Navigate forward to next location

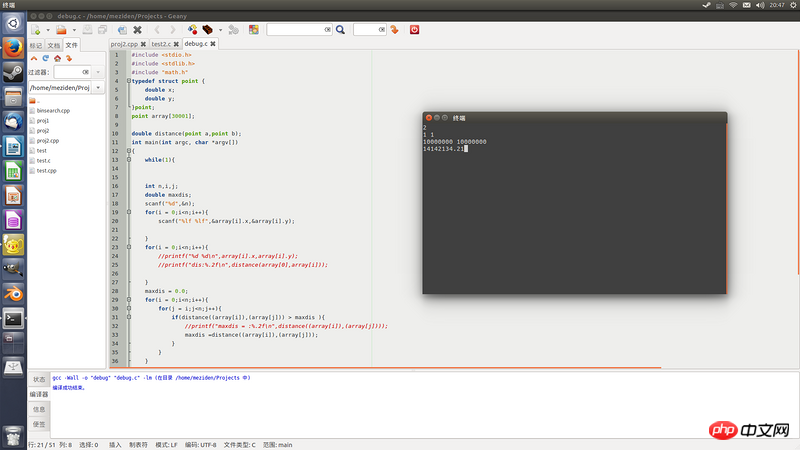click(172, 30)
